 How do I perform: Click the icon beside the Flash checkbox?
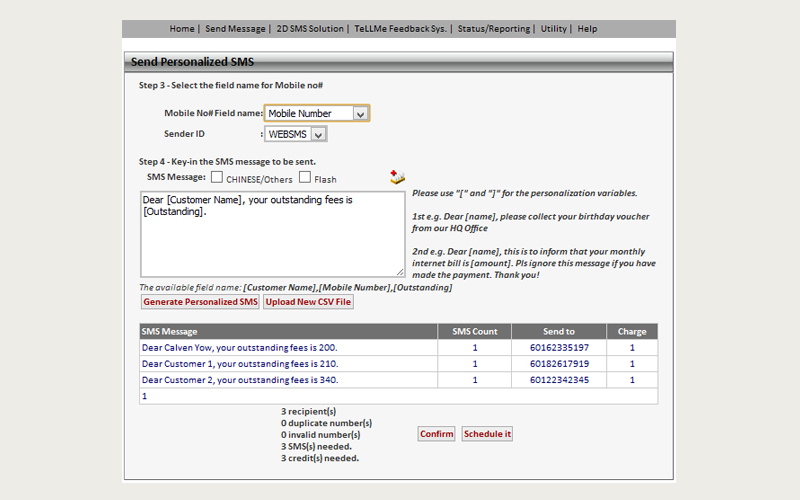coord(397,177)
